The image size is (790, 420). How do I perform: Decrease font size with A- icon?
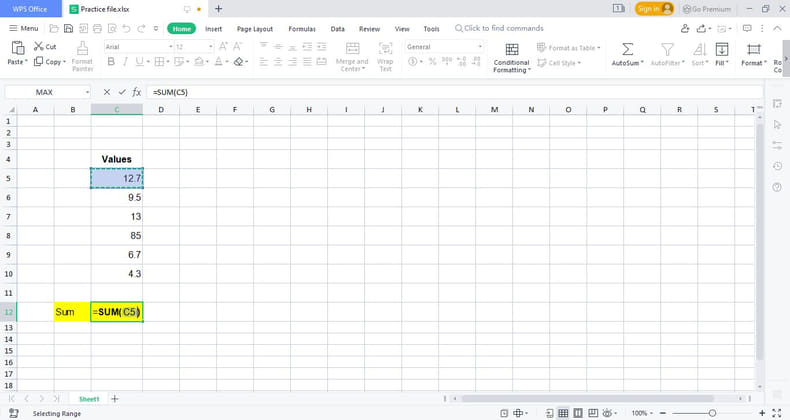[237, 46]
